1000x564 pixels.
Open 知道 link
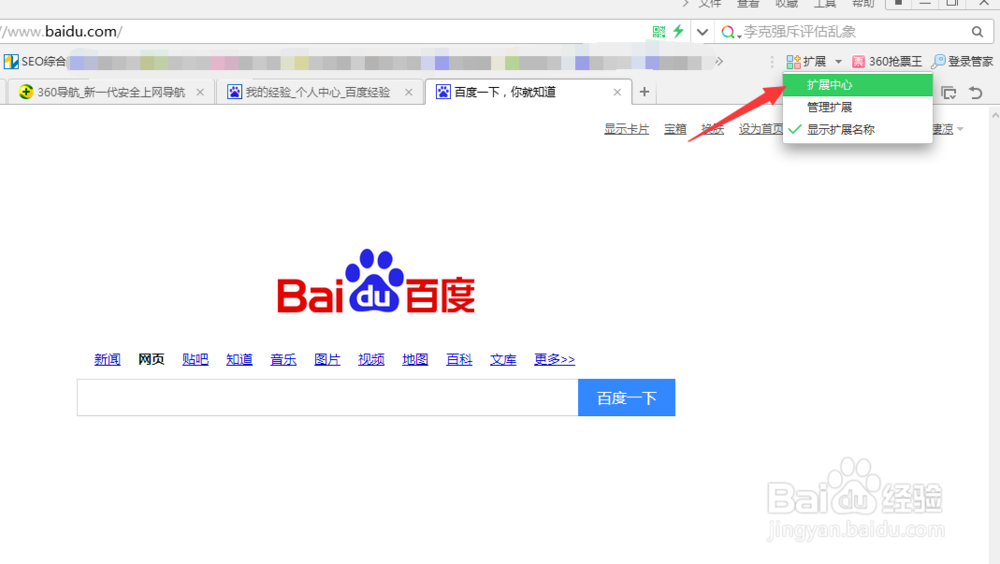tap(239, 359)
